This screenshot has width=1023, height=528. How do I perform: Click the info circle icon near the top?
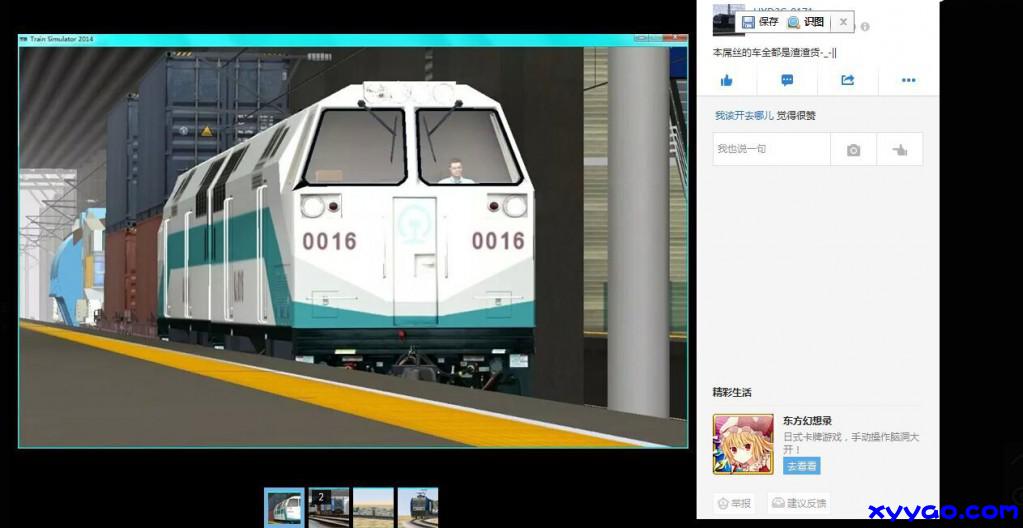pos(865,27)
